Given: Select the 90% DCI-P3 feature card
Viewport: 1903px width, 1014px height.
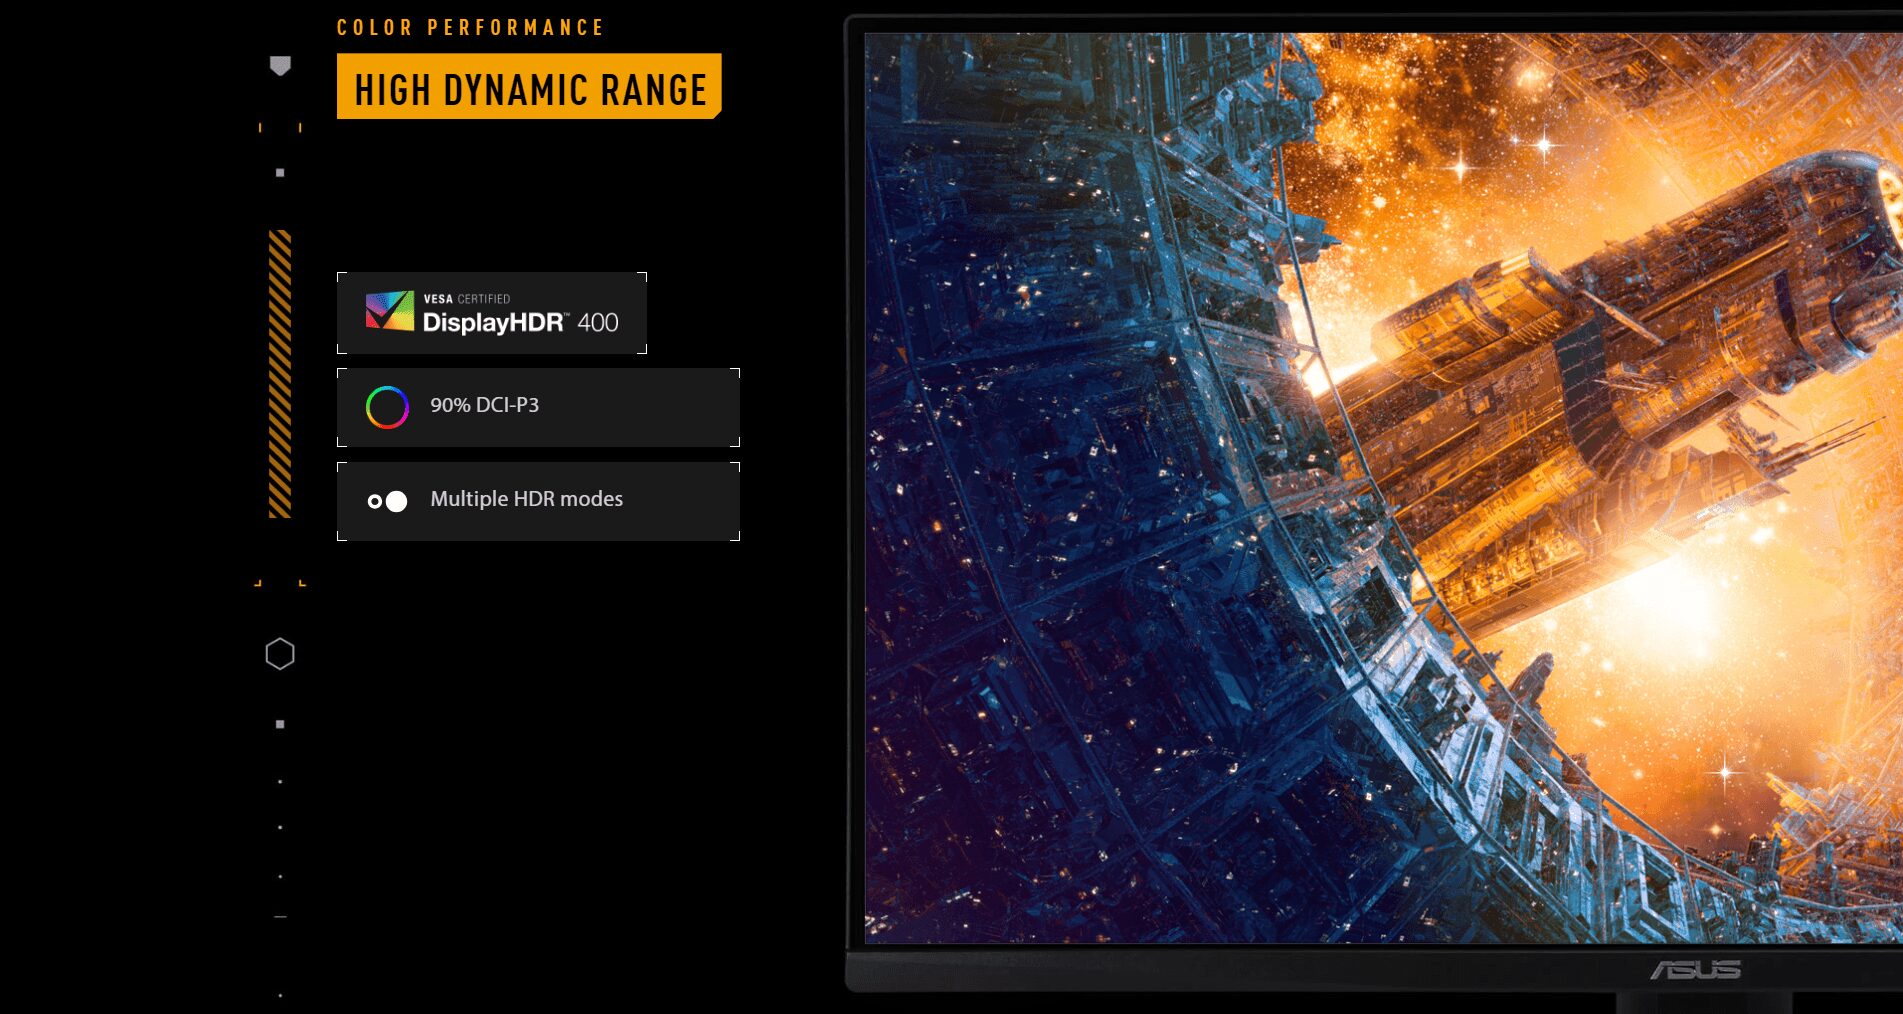Looking at the screenshot, I should (x=538, y=407).
